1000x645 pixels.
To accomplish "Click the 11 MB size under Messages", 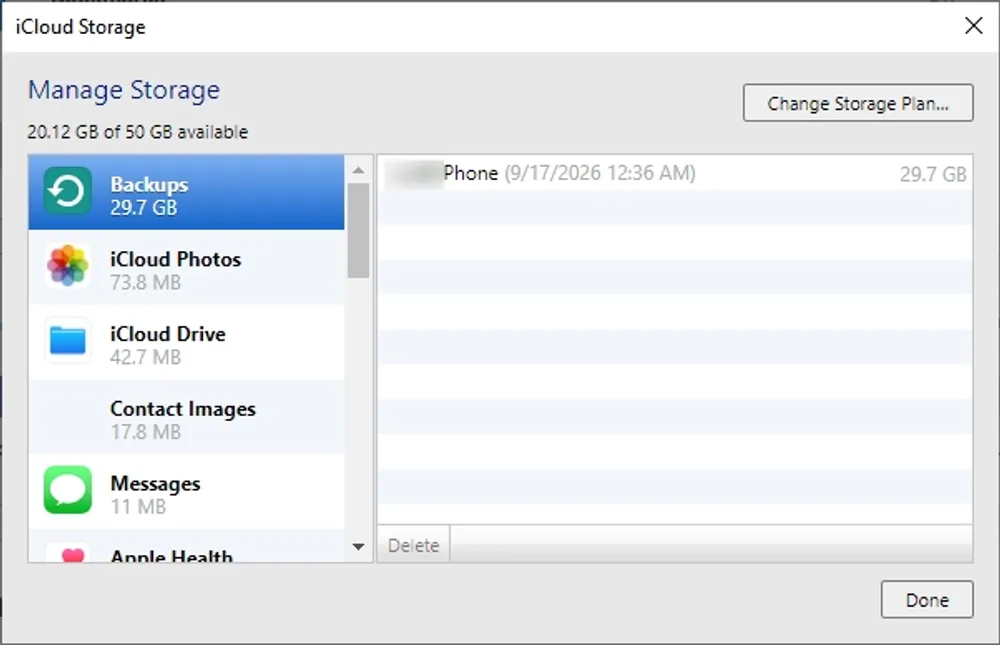I will (x=138, y=507).
